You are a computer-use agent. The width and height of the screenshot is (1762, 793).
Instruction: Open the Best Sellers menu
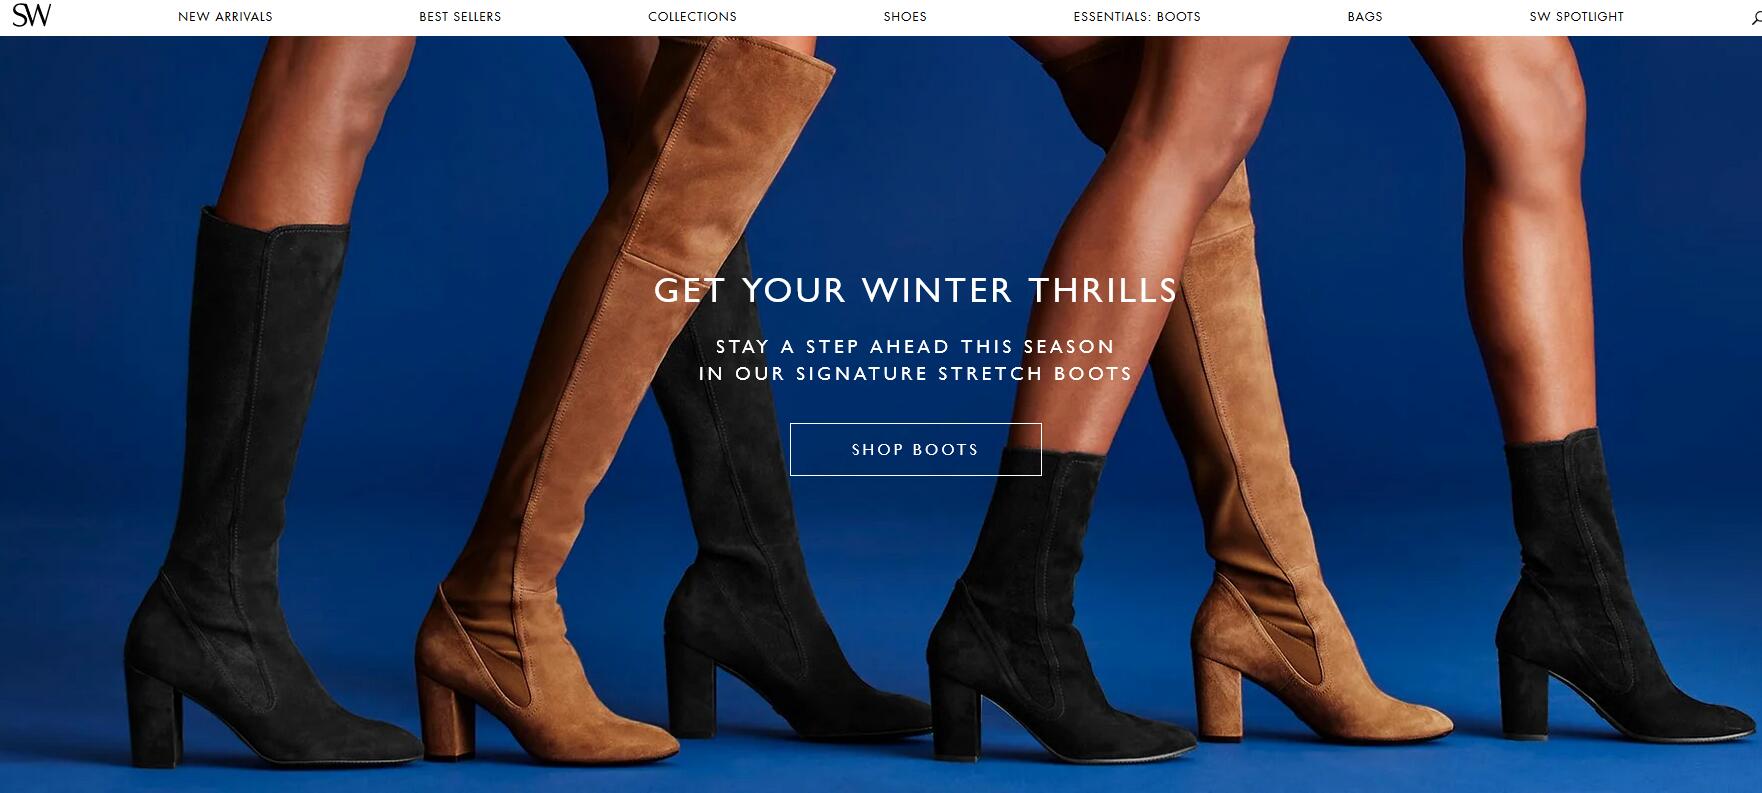click(460, 17)
